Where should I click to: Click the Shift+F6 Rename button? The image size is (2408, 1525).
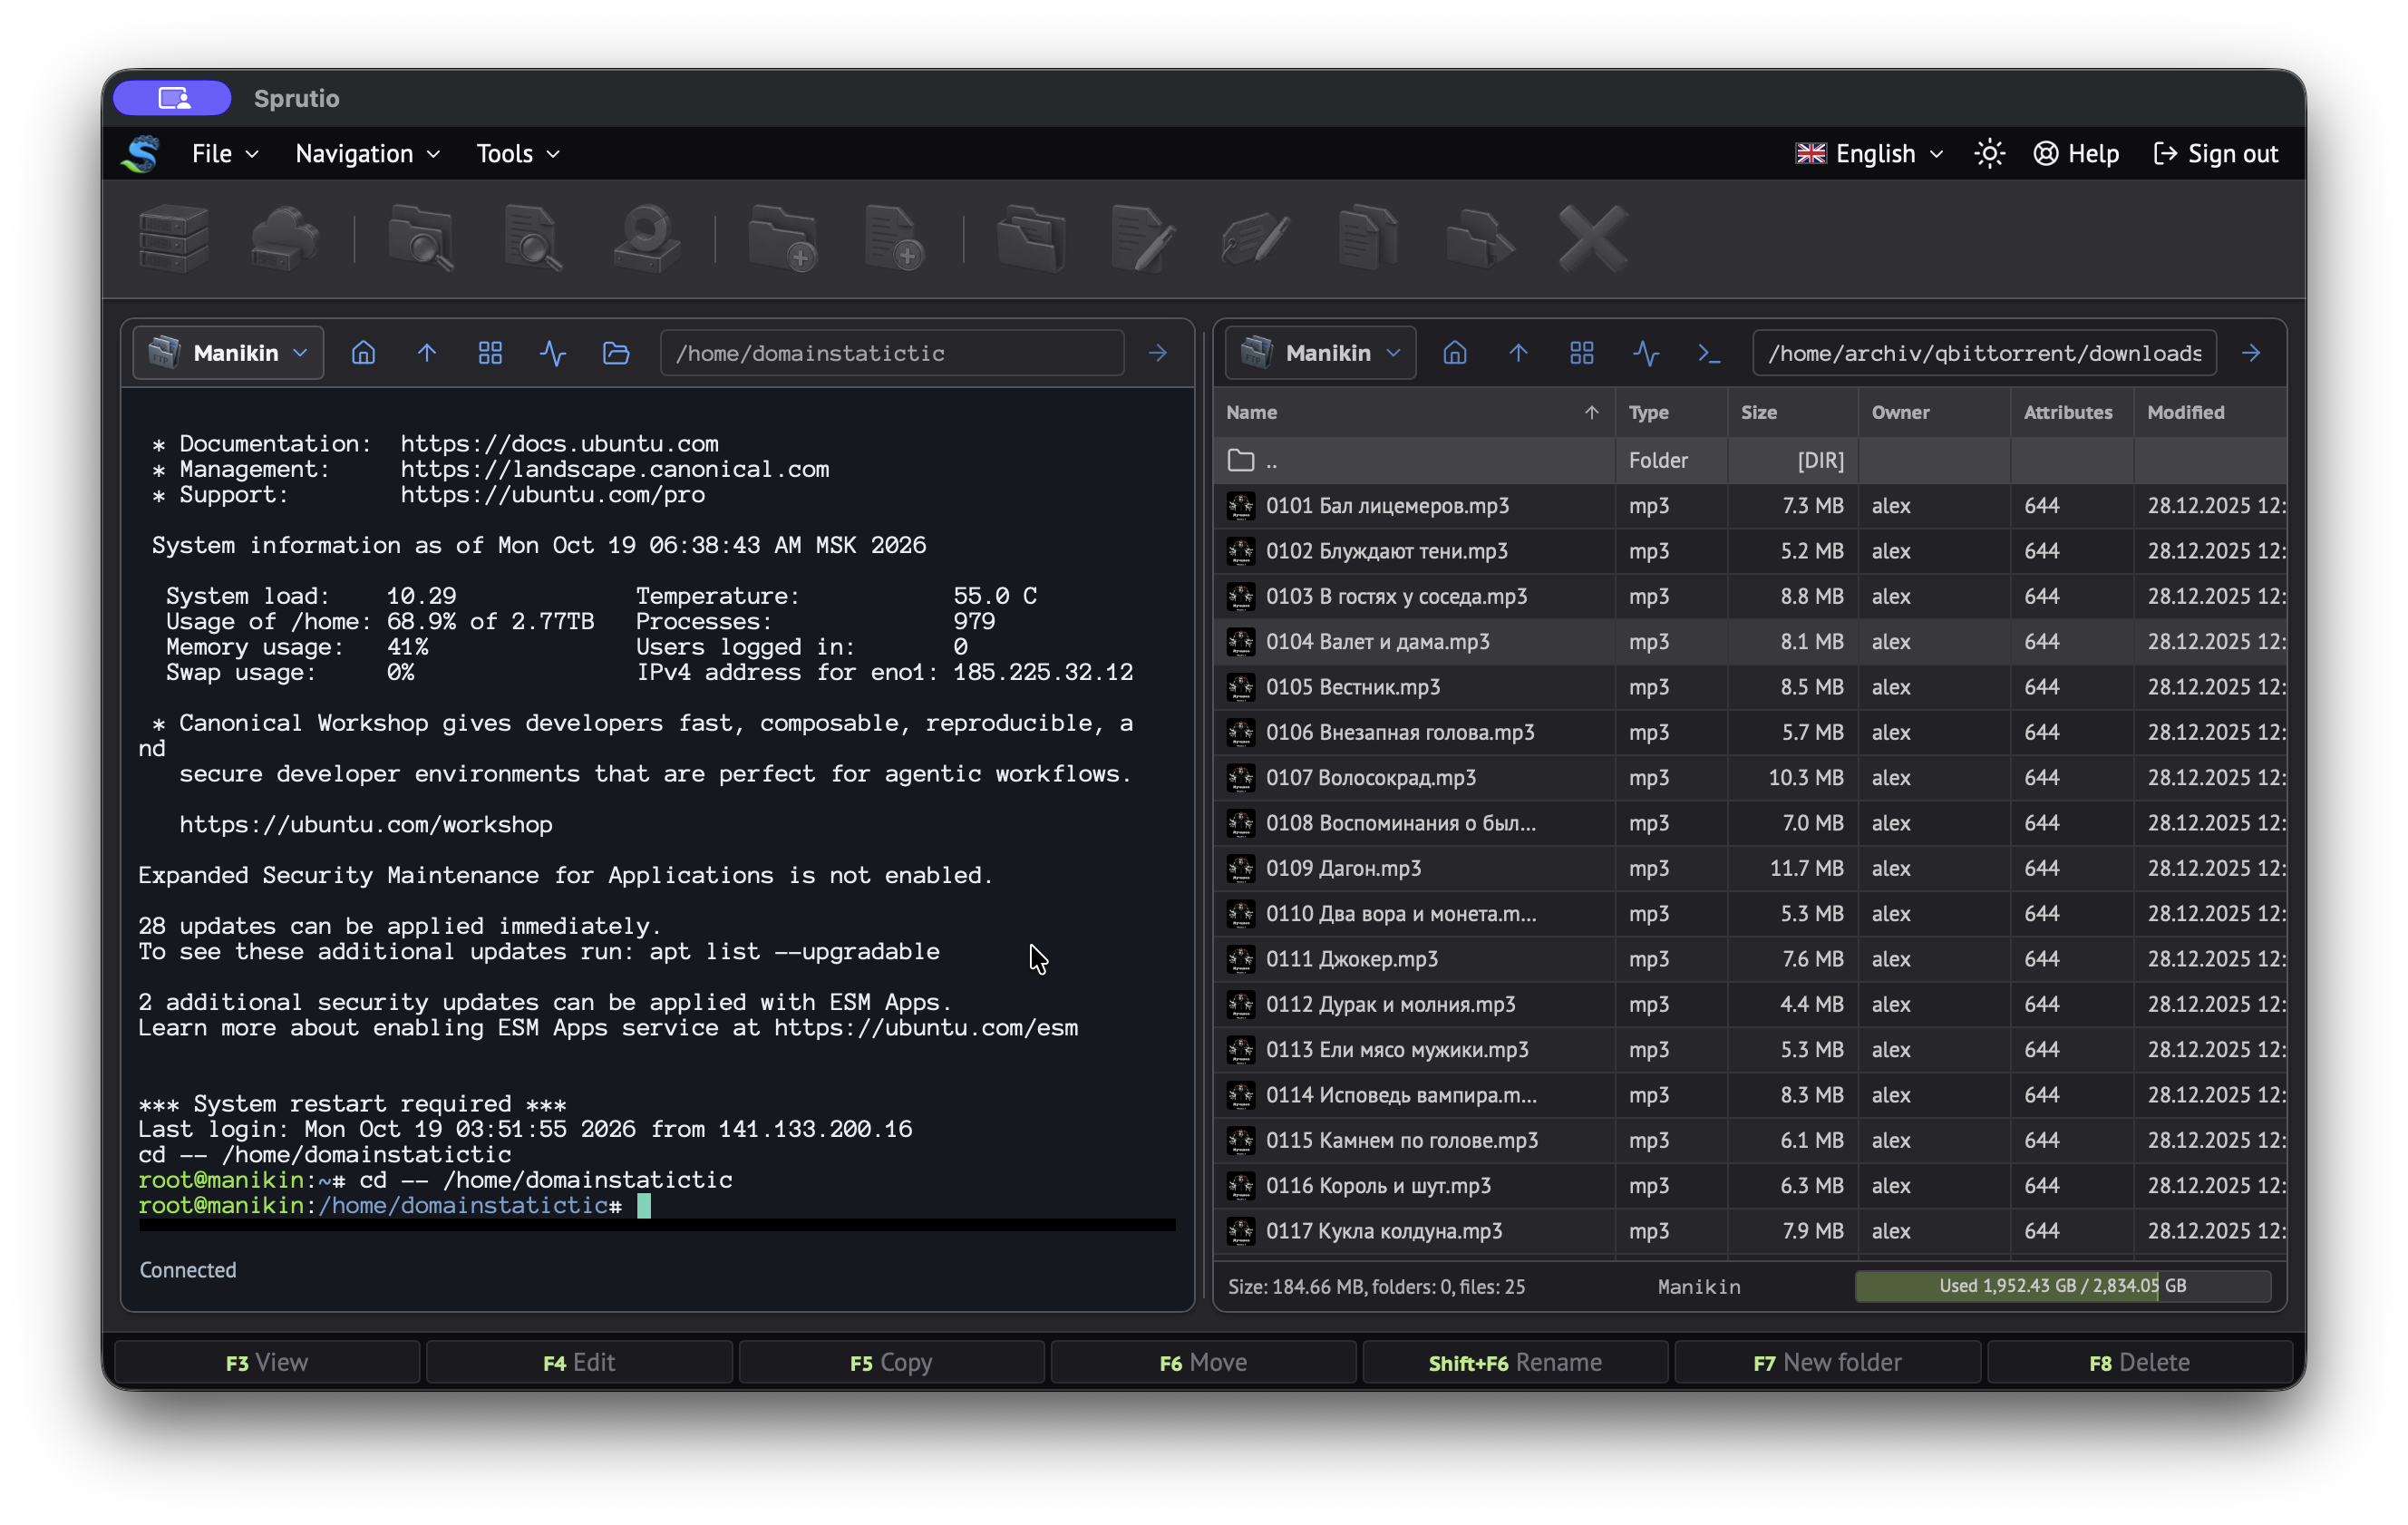(x=1515, y=1362)
